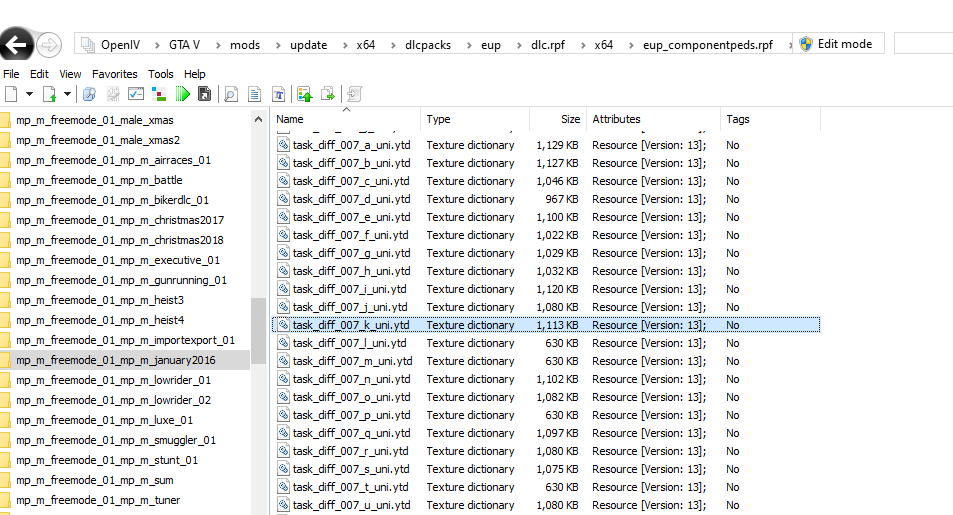The image size is (953, 515).
Task: Open the Tools menu
Action: (161, 74)
